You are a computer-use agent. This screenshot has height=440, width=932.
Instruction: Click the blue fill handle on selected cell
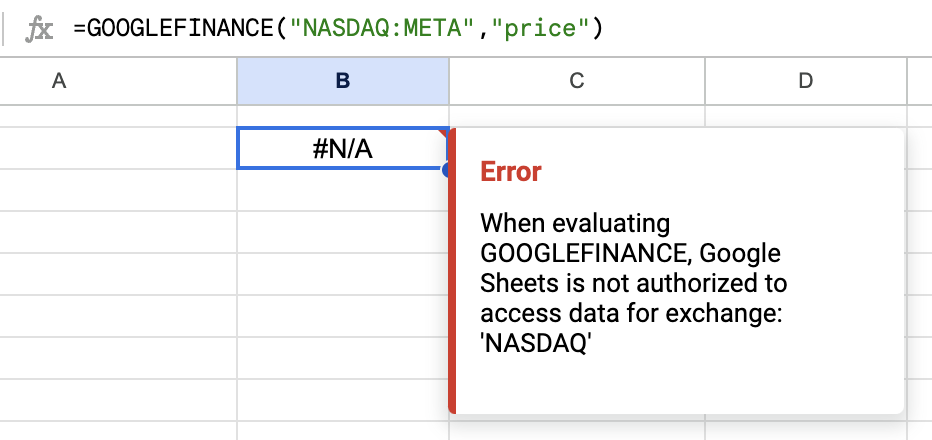click(x=447, y=170)
